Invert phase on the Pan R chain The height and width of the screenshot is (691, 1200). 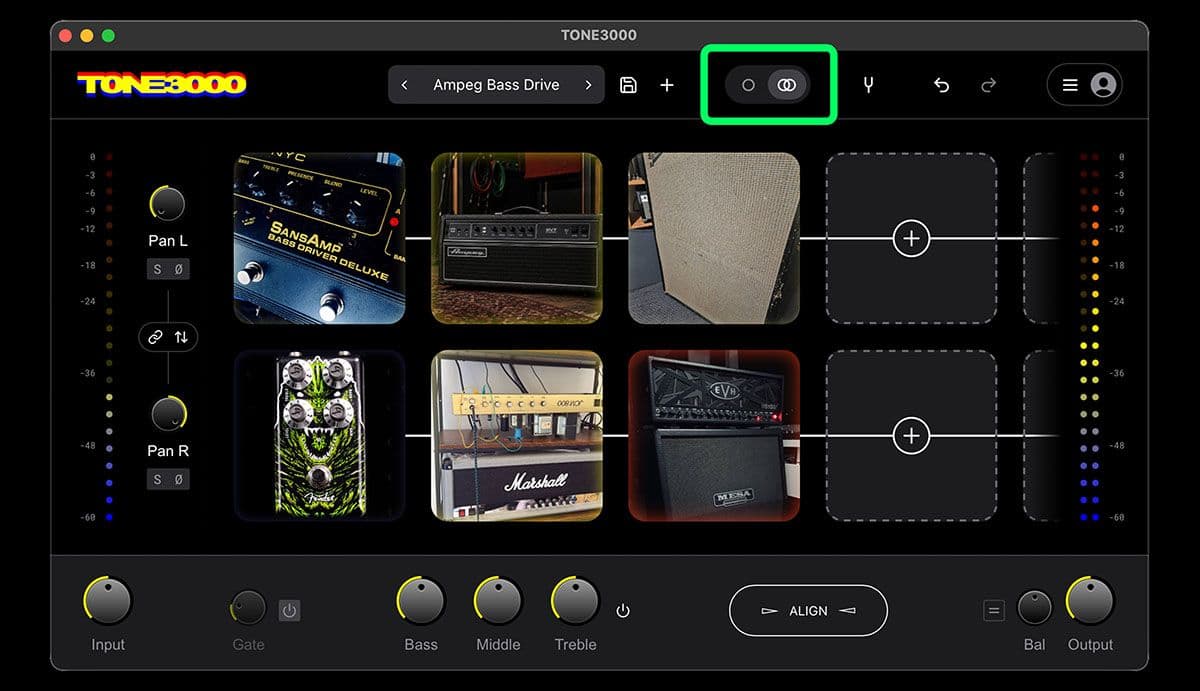point(179,480)
